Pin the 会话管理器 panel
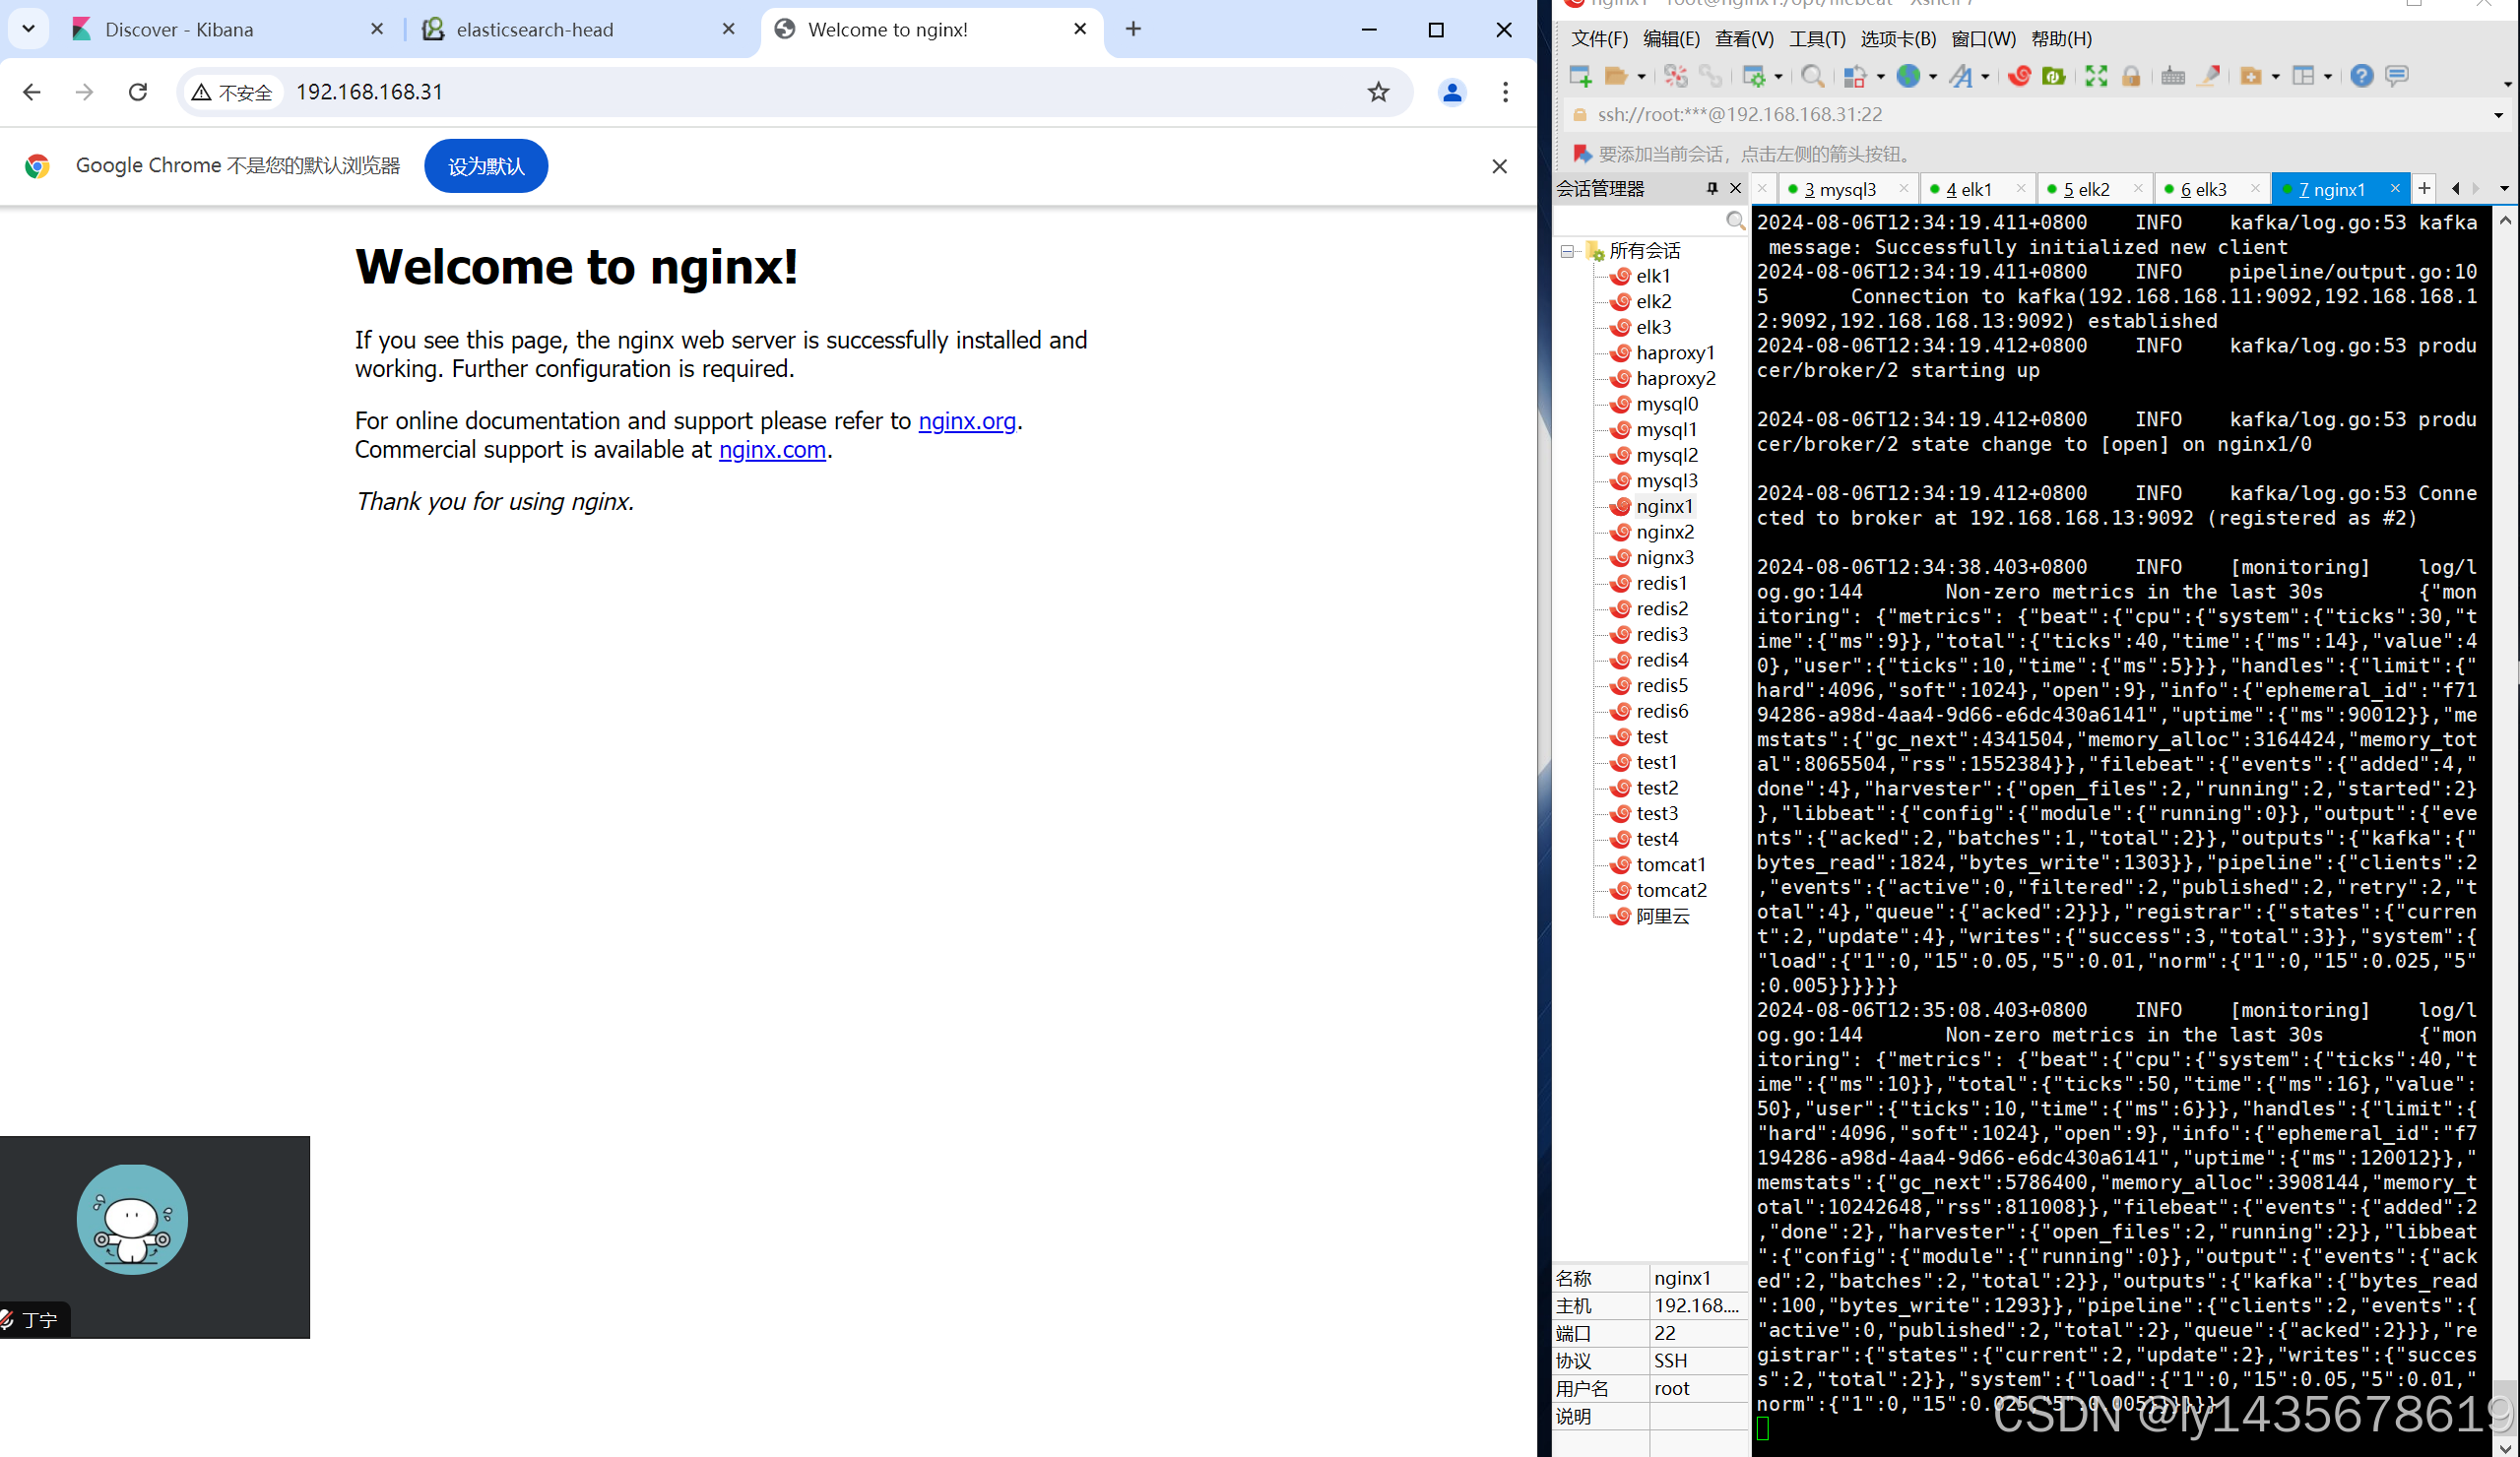Screen dimensions: 2520x1457 pyautogui.click(x=1711, y=188)
